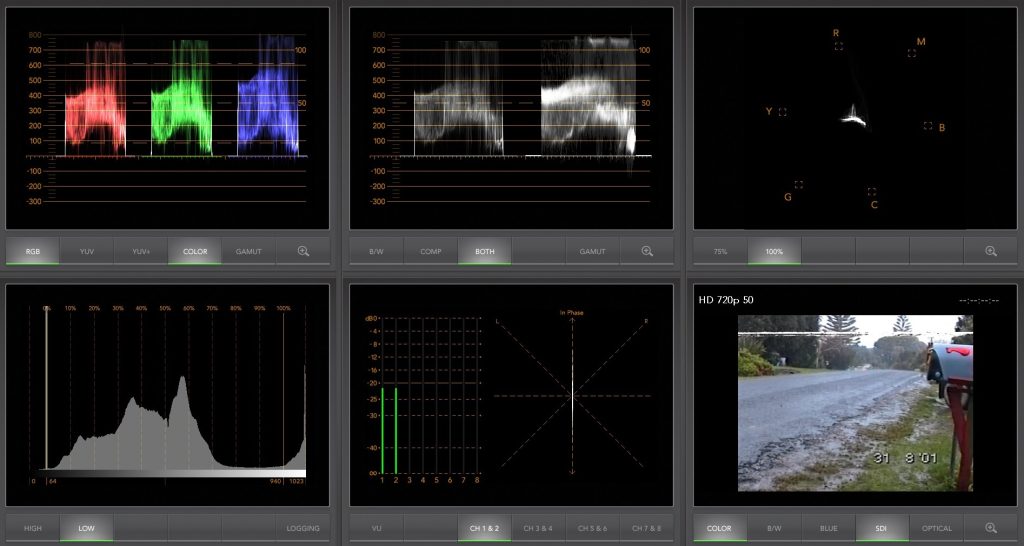
Task: Set picture view to COLOR mode
Action: 720,528
